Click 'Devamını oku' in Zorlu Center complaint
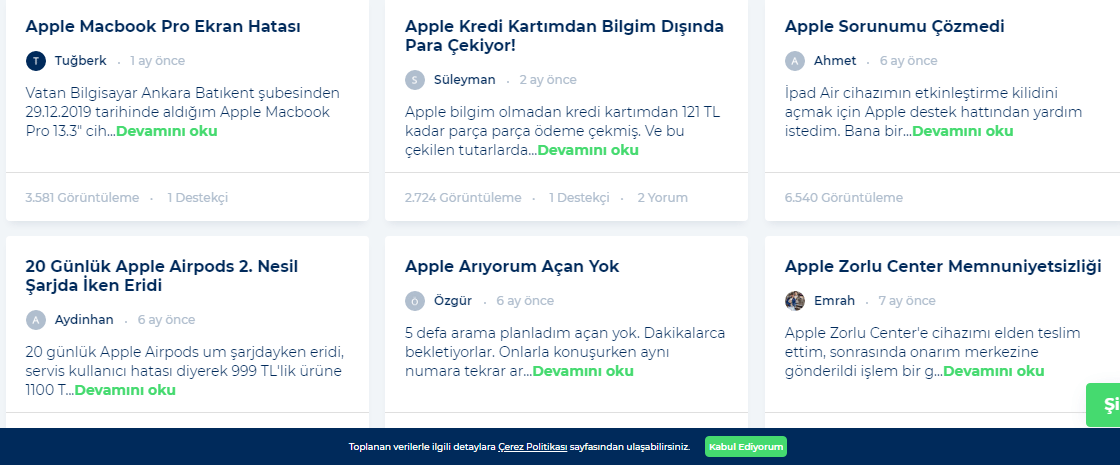This screenshot has height=465, width=1120. pos(994,371)
